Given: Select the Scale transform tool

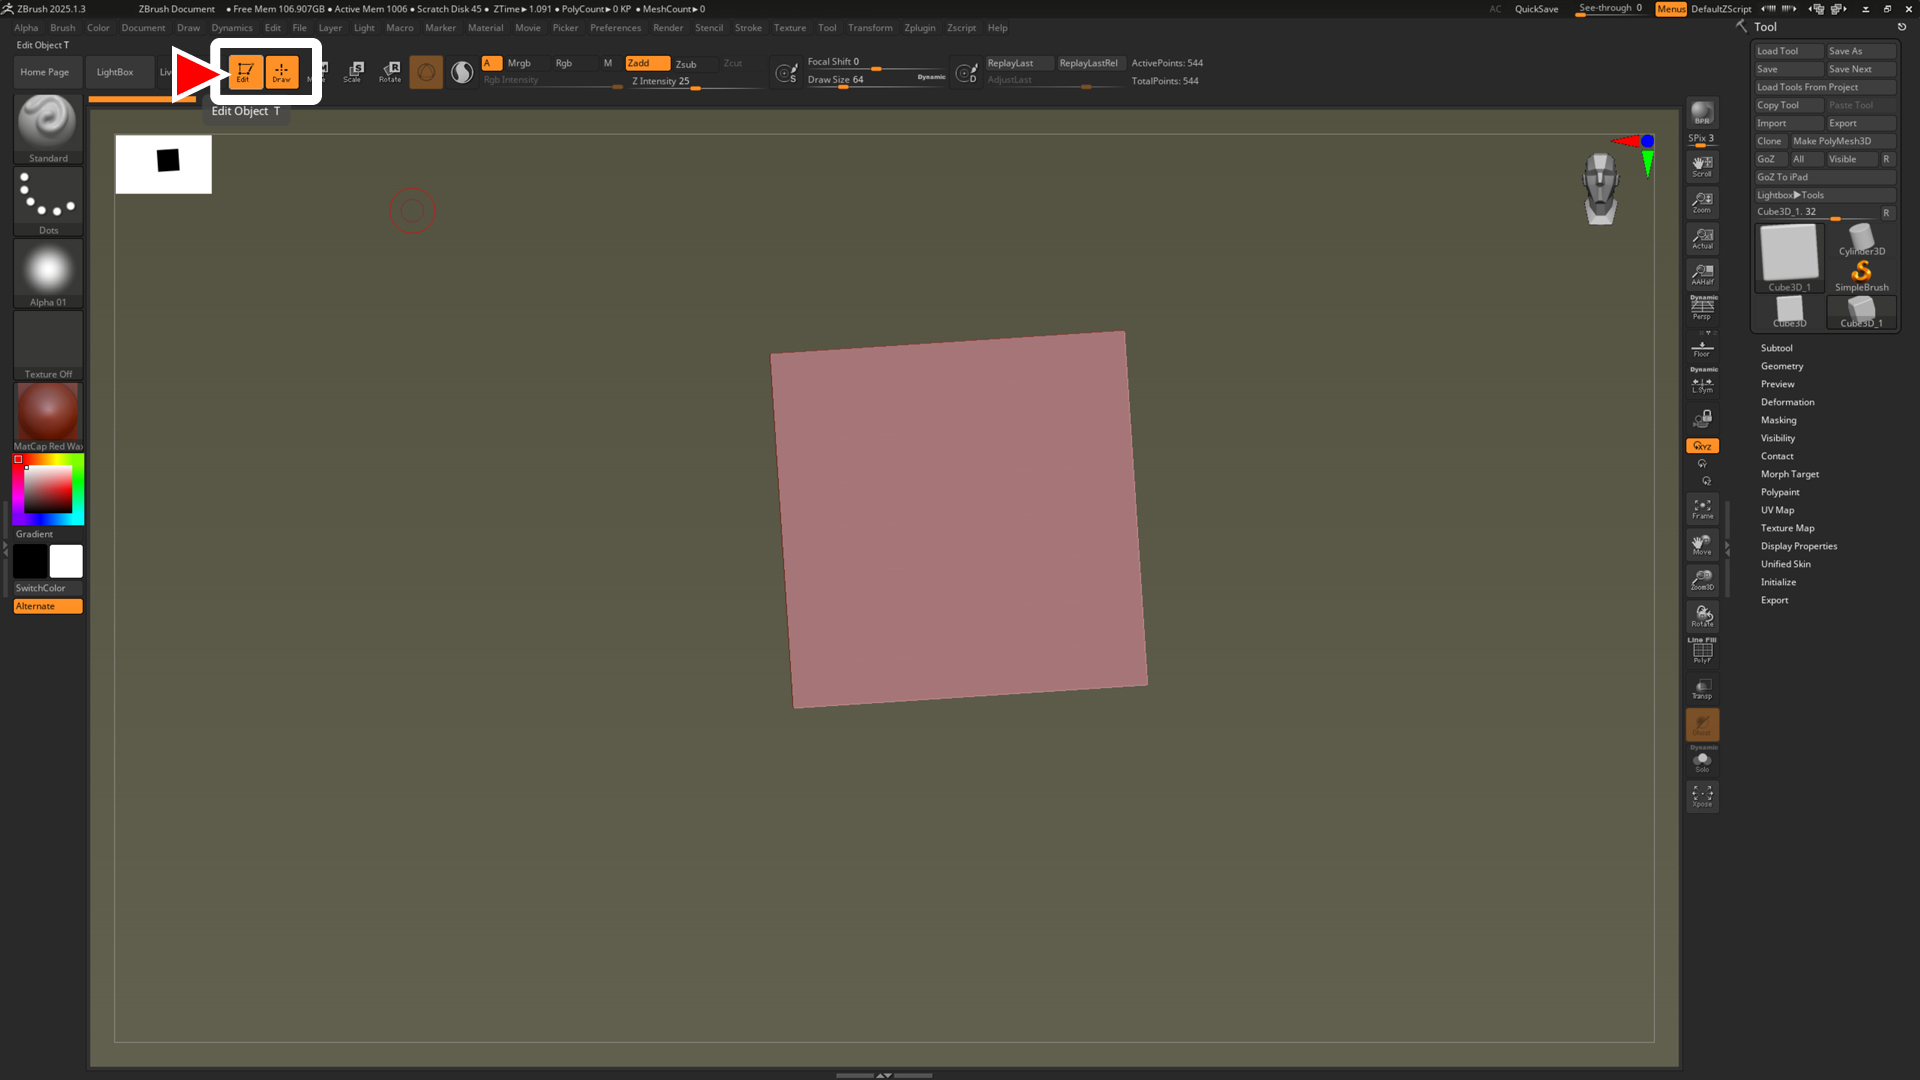Looking at the screenshot, I should (x=353, y=72).
